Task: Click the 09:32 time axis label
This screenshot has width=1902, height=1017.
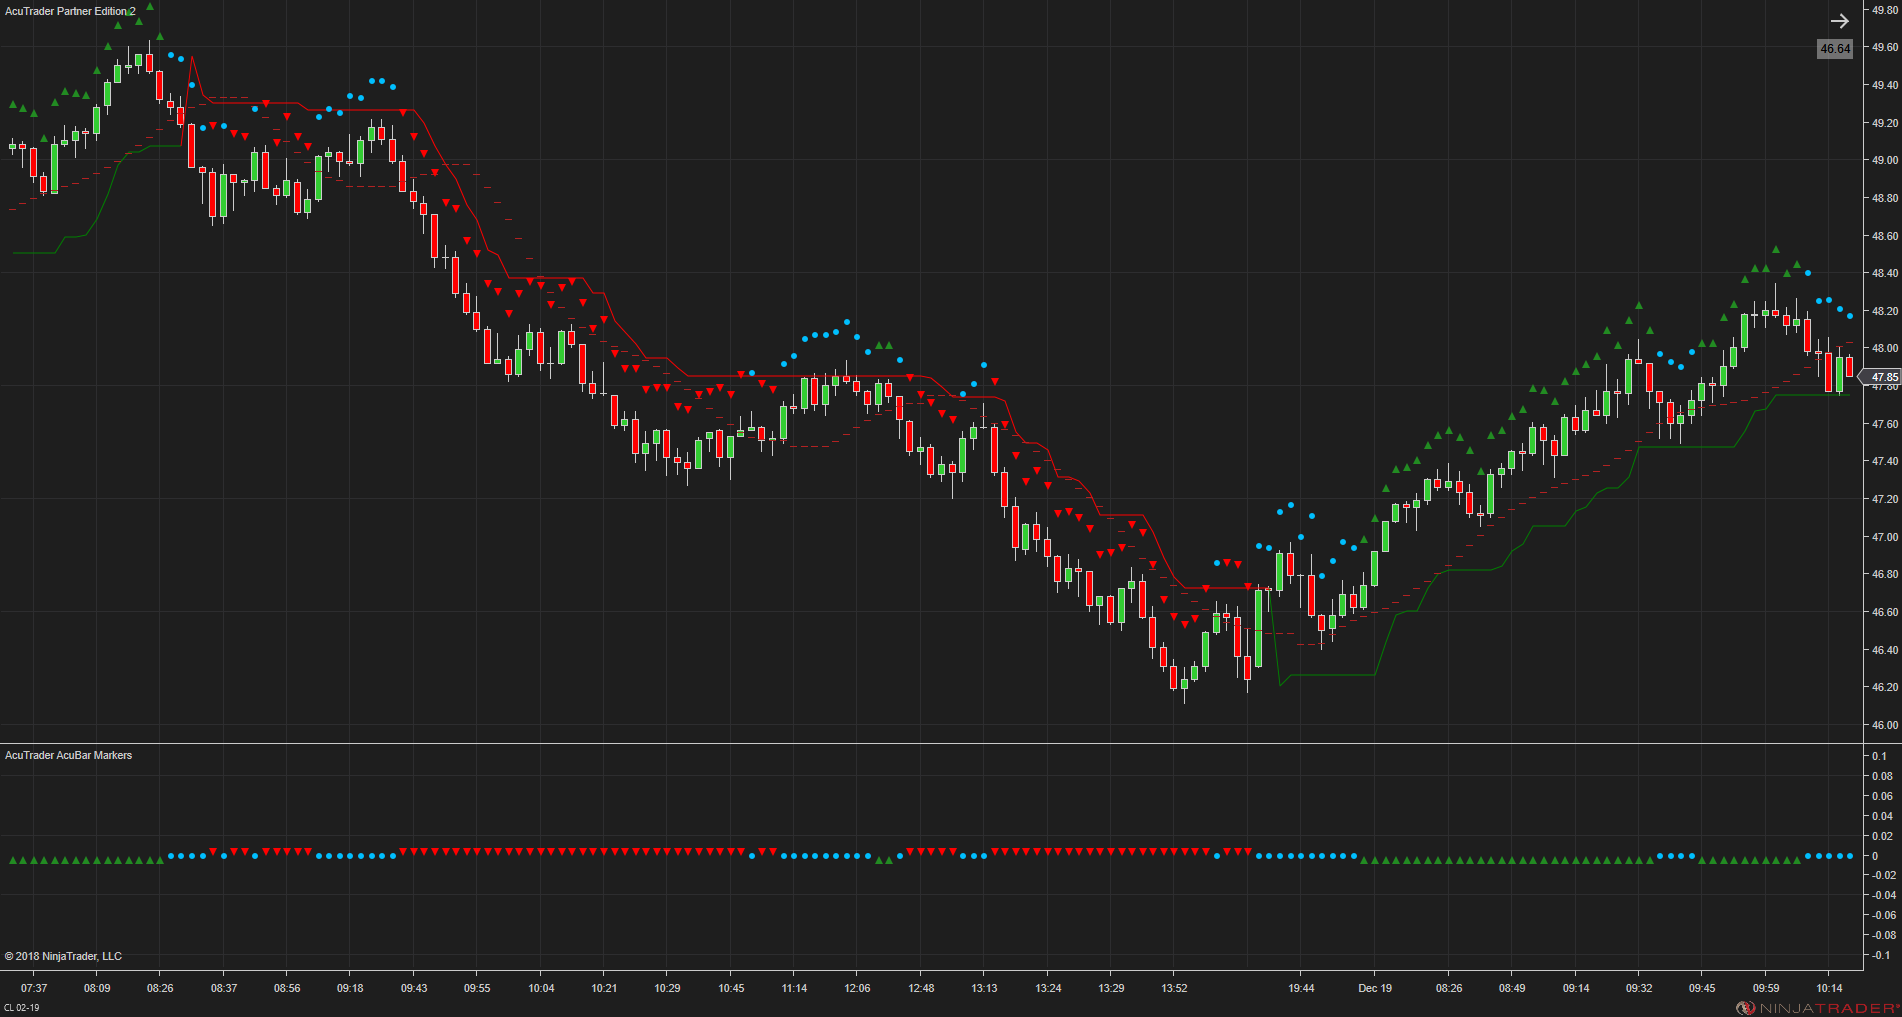Action: coord(1639,988)
